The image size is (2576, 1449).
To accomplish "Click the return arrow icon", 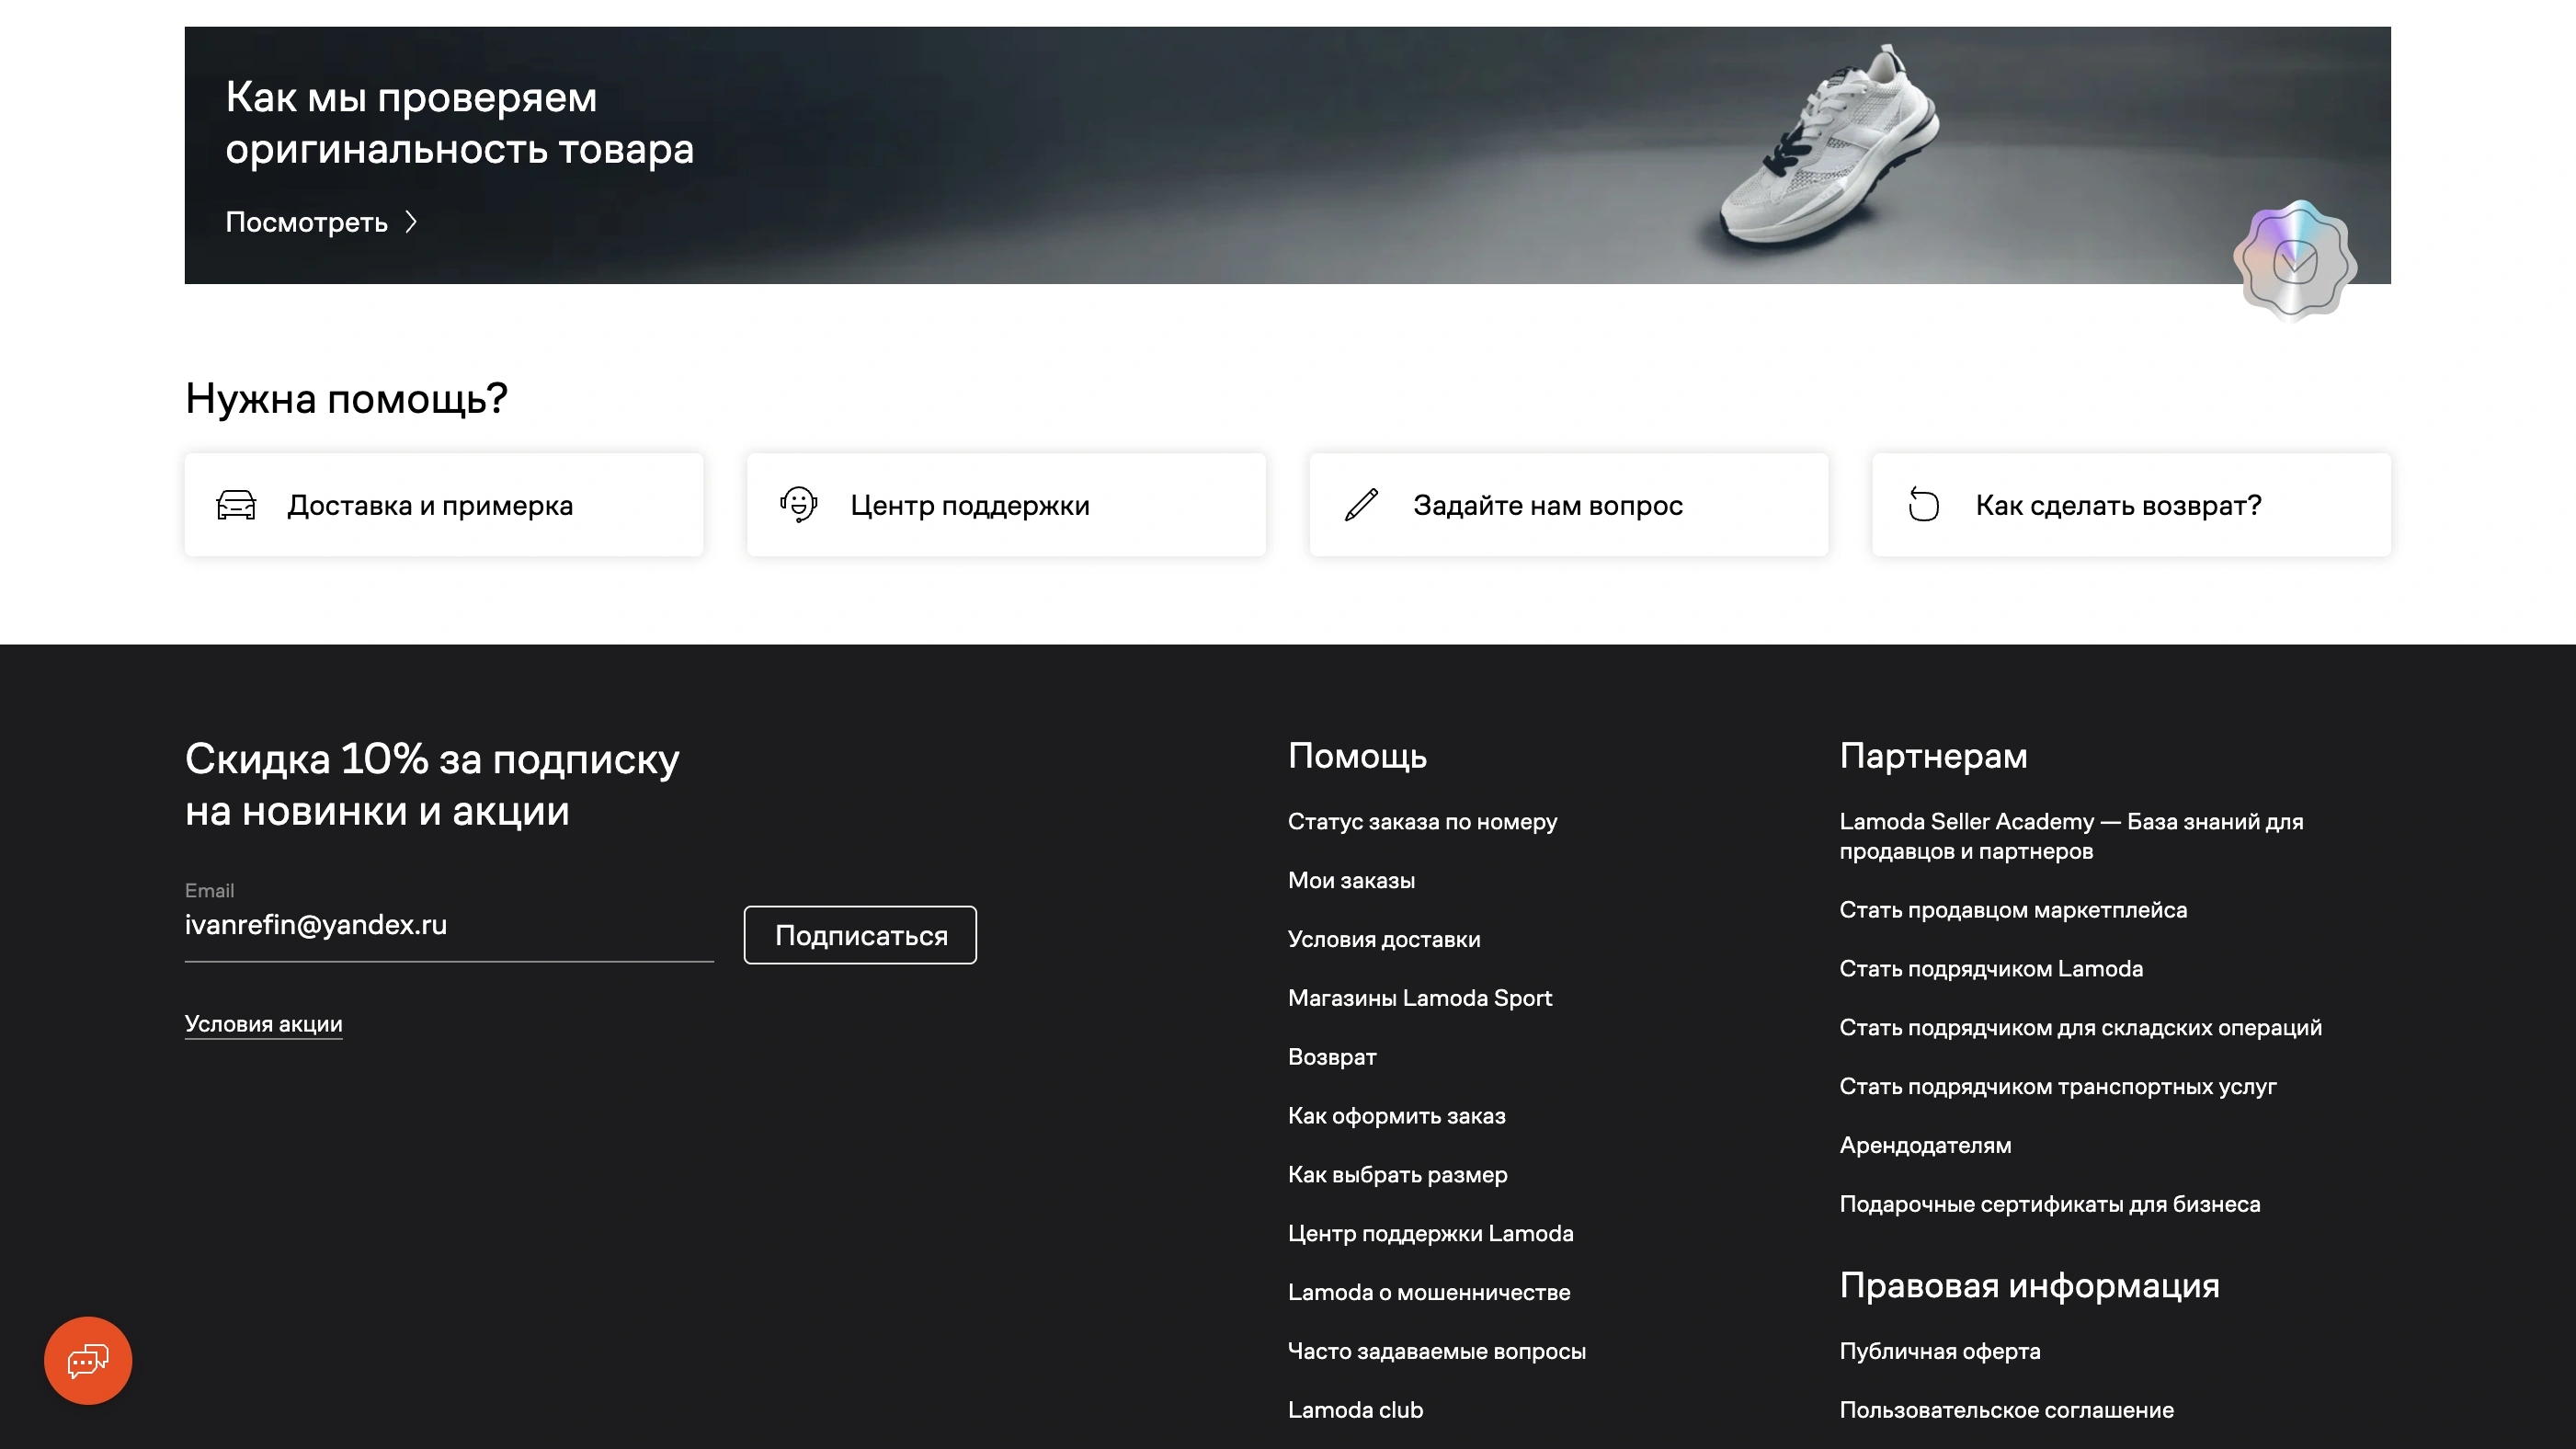I will (x=1923, y=505).
